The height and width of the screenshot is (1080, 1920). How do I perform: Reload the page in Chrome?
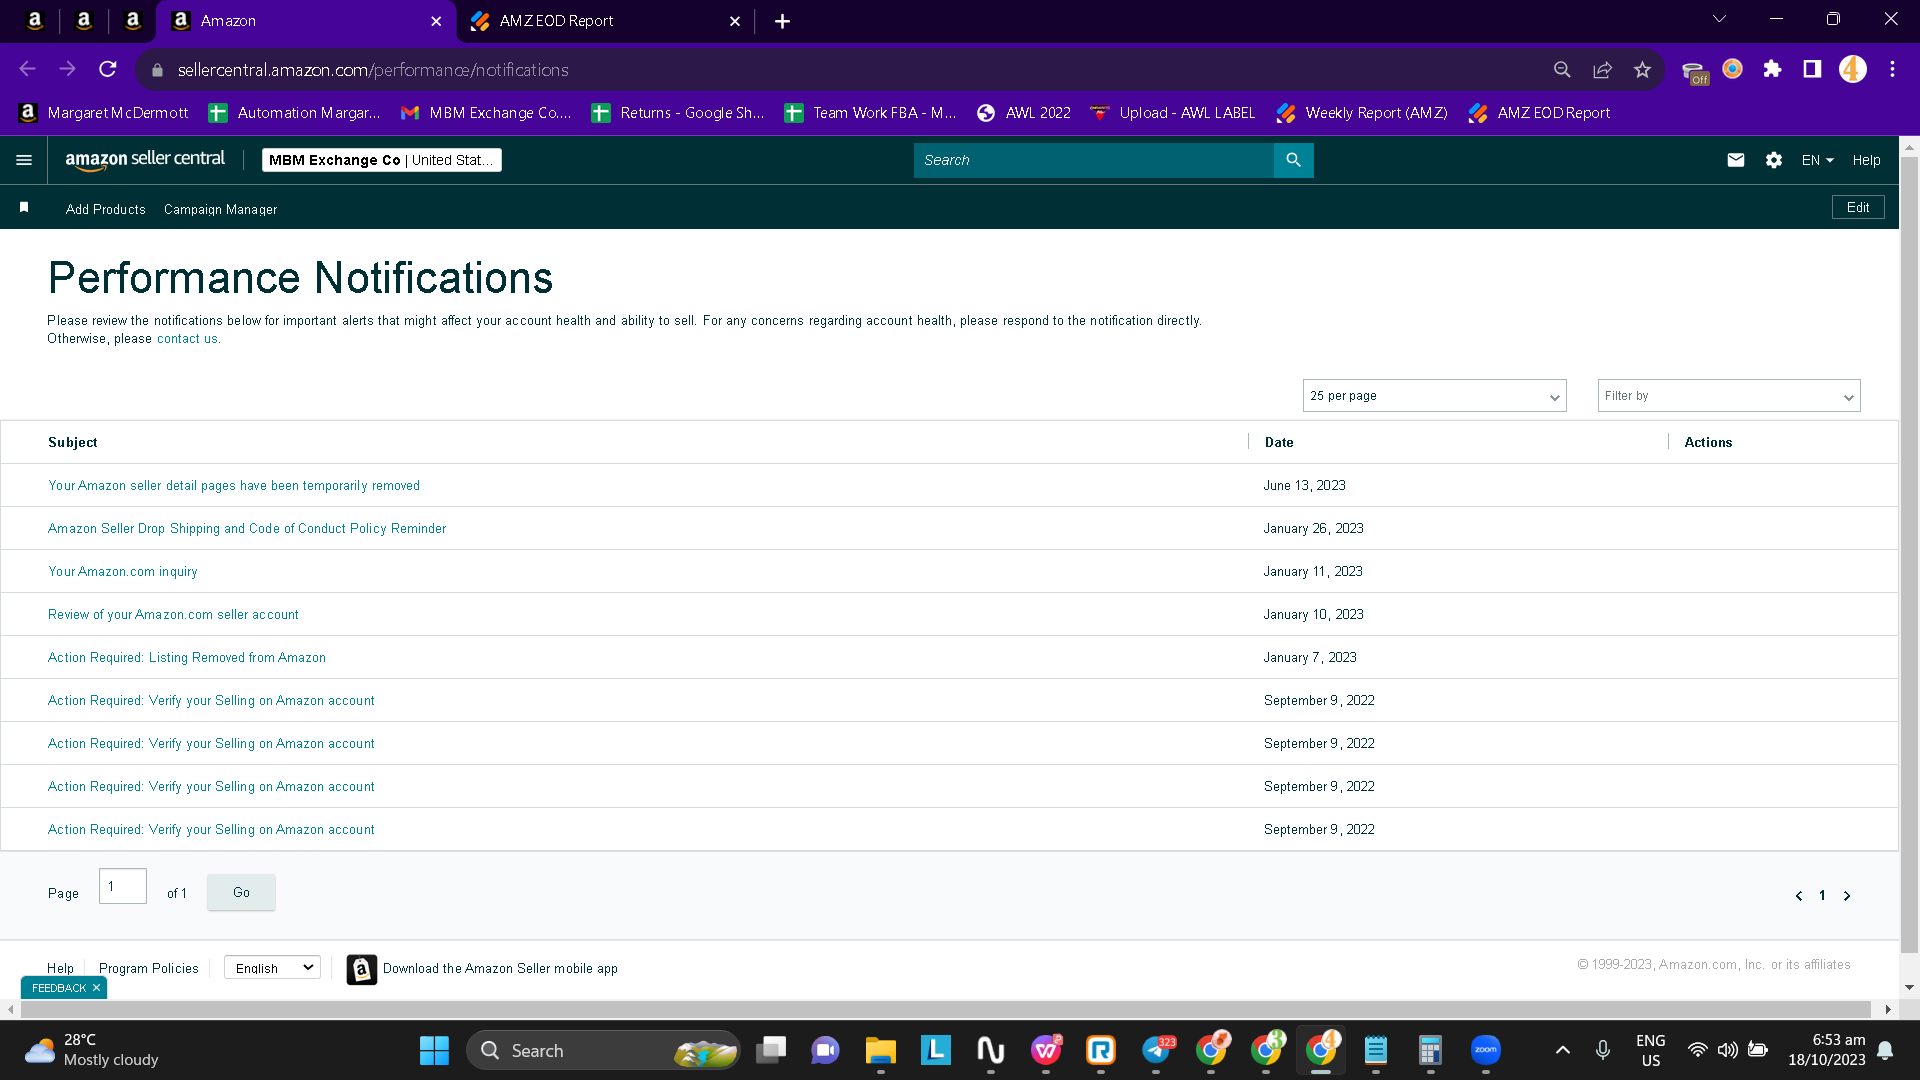108,69
